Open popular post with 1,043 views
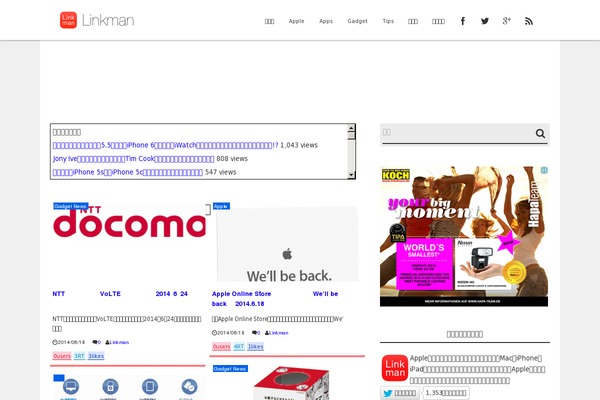This screenshot has width=600, height=400. (165, 145)
